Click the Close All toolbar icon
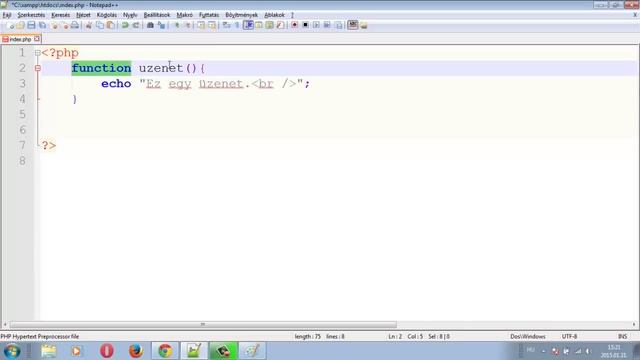The height and width of the screenshot is (360, 640). pyautogui.click(x=64, y=25)
